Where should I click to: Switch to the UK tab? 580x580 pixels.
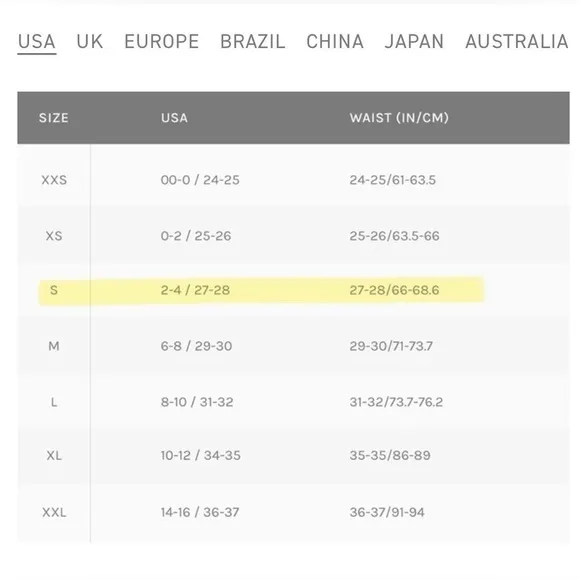(x=90, y=41)
